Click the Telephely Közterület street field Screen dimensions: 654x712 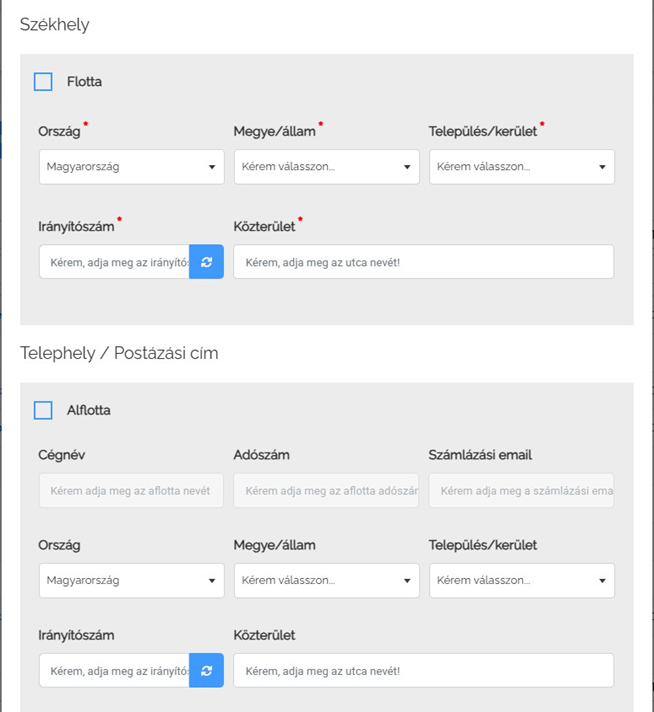pos(423,670)
